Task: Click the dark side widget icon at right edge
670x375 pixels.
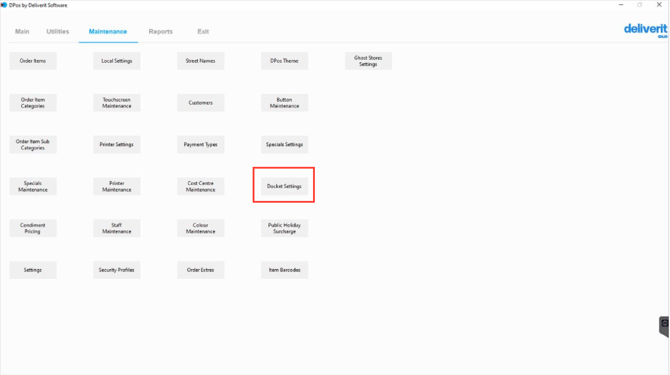Action: click(x=664, y=326)
